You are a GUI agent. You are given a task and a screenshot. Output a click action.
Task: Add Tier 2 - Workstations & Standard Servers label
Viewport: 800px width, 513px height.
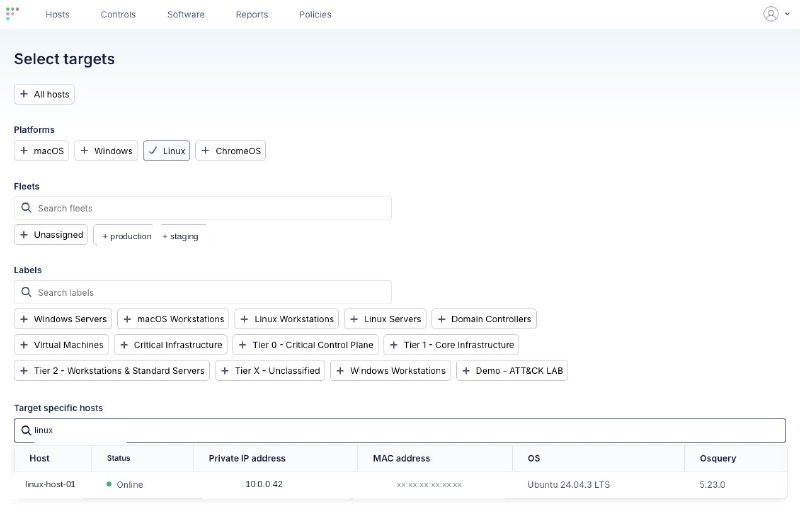[112, 371]
